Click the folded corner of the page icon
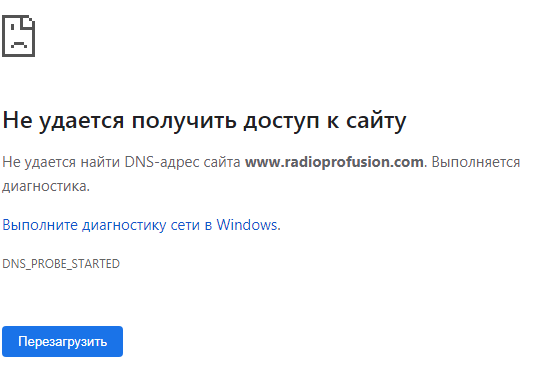This screenshot has width=540, height=385. (x=28, y=22)
